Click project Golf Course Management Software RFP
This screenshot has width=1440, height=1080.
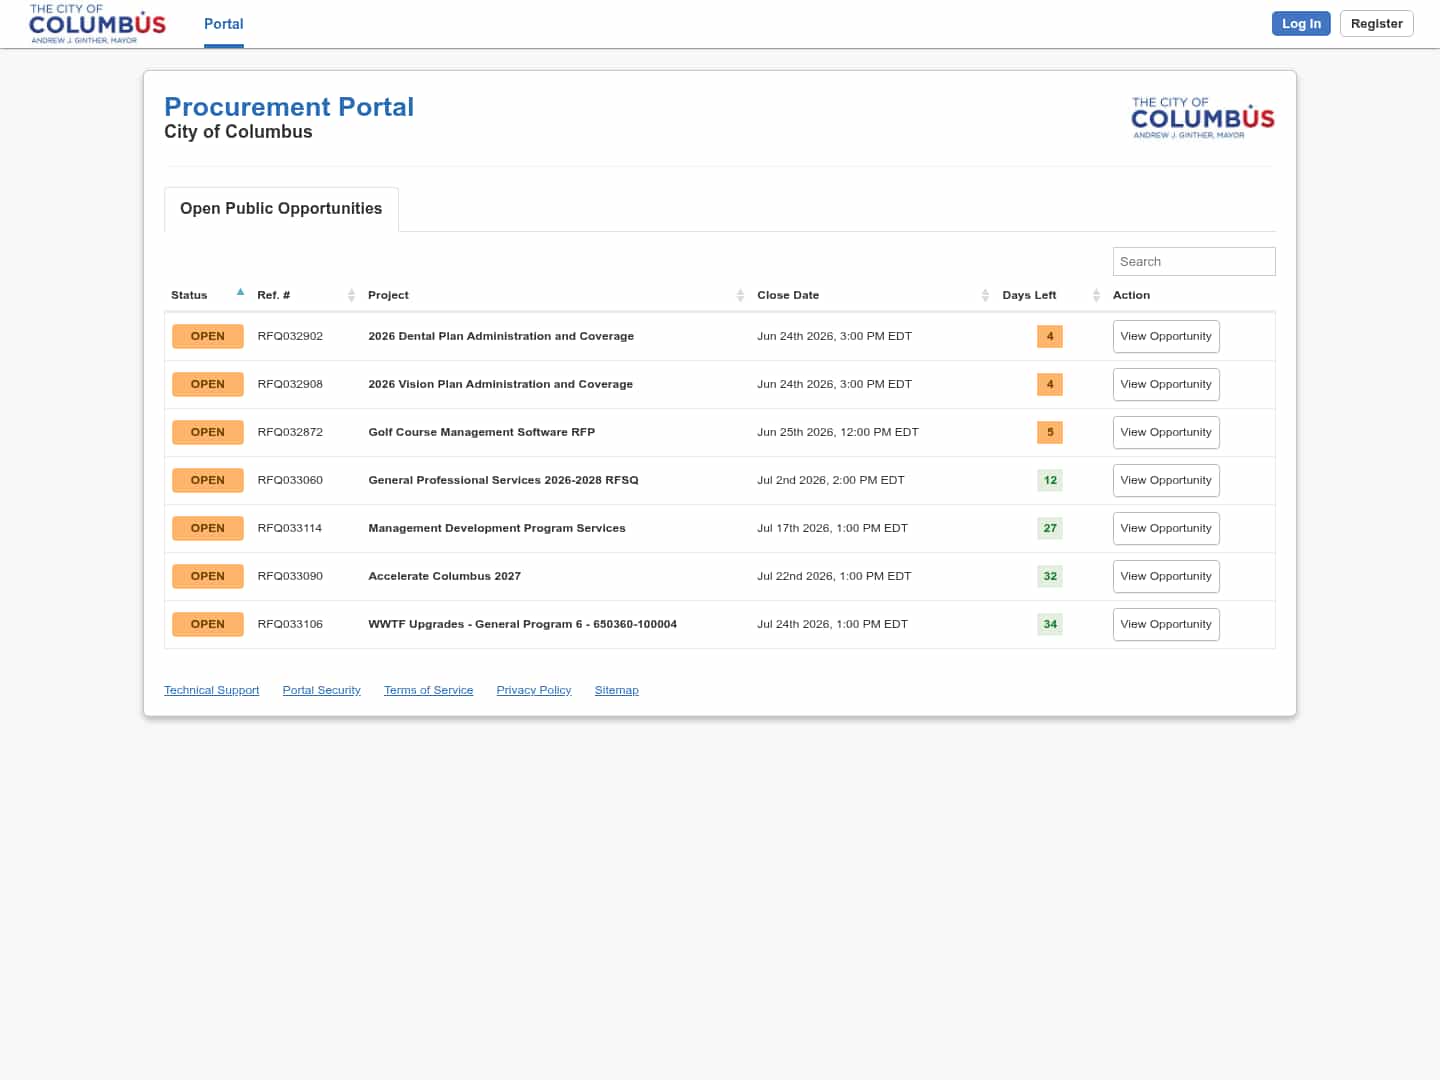click(481, 432)
